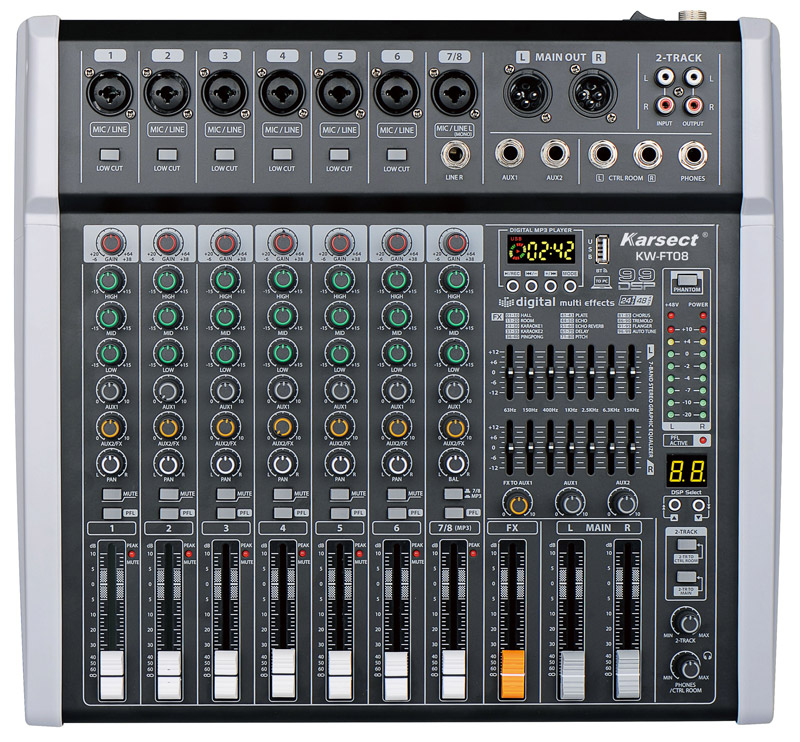Click the orange FX fader
This screenshot has height=742, width=800.
513,674
